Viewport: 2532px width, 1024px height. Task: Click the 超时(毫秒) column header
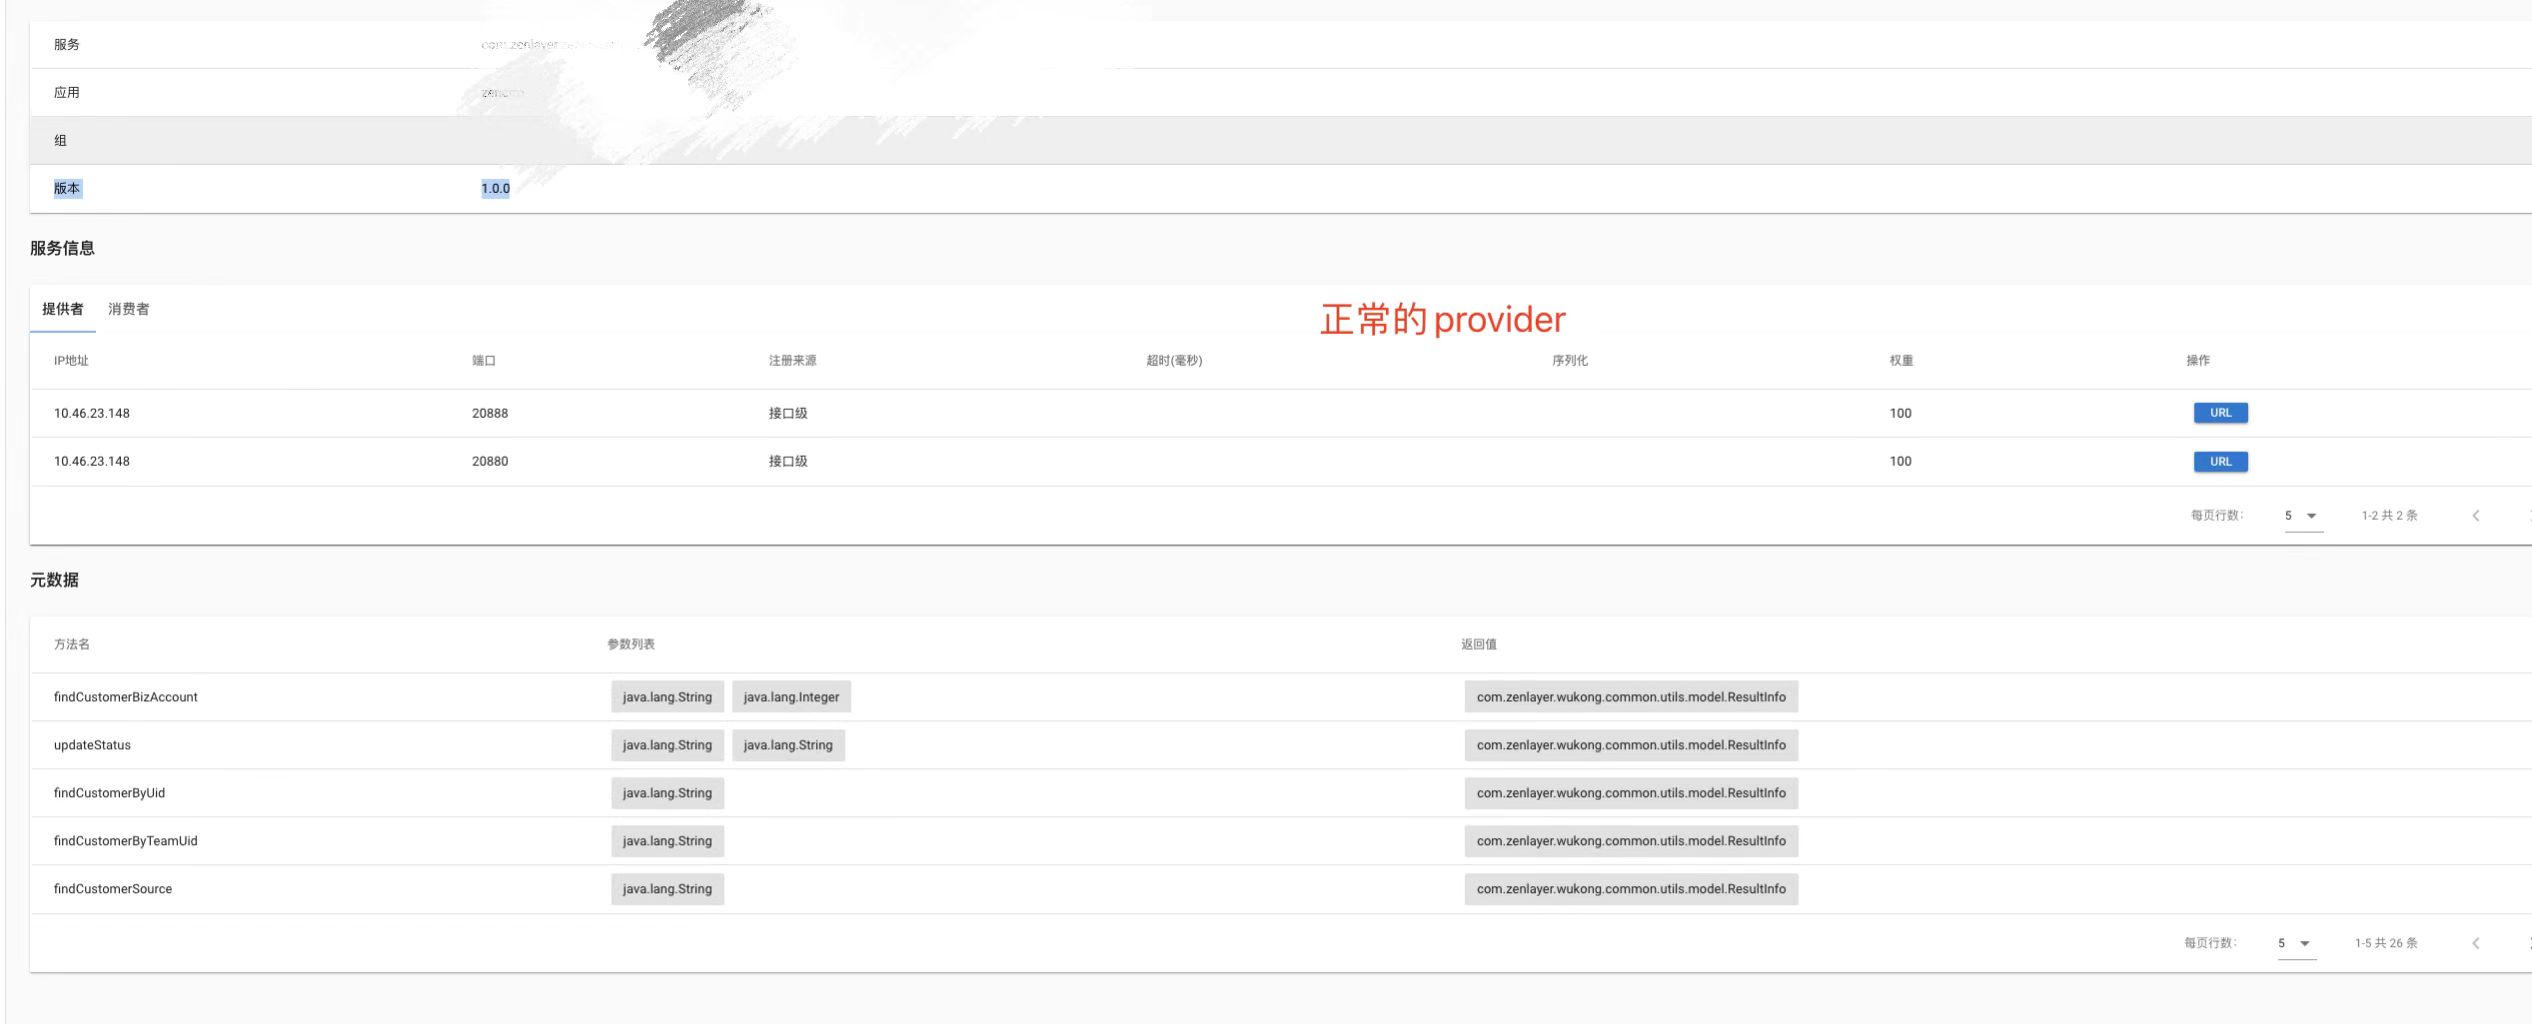point(1174,361)
